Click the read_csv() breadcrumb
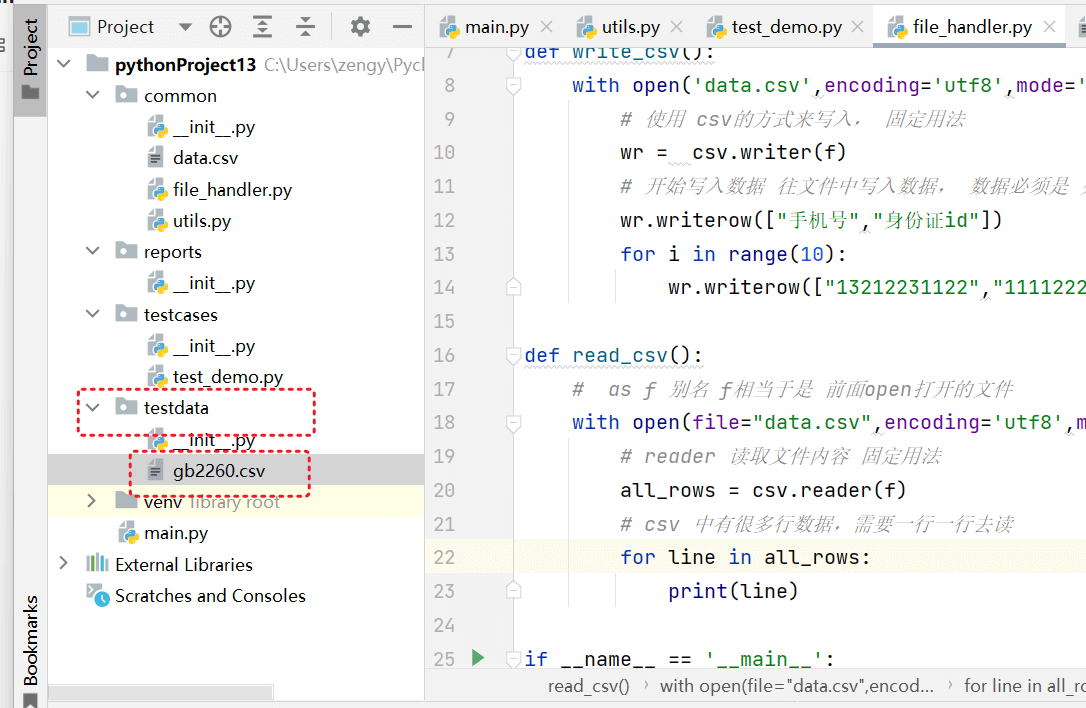The image size is (1086, 708). pos(589,686)
